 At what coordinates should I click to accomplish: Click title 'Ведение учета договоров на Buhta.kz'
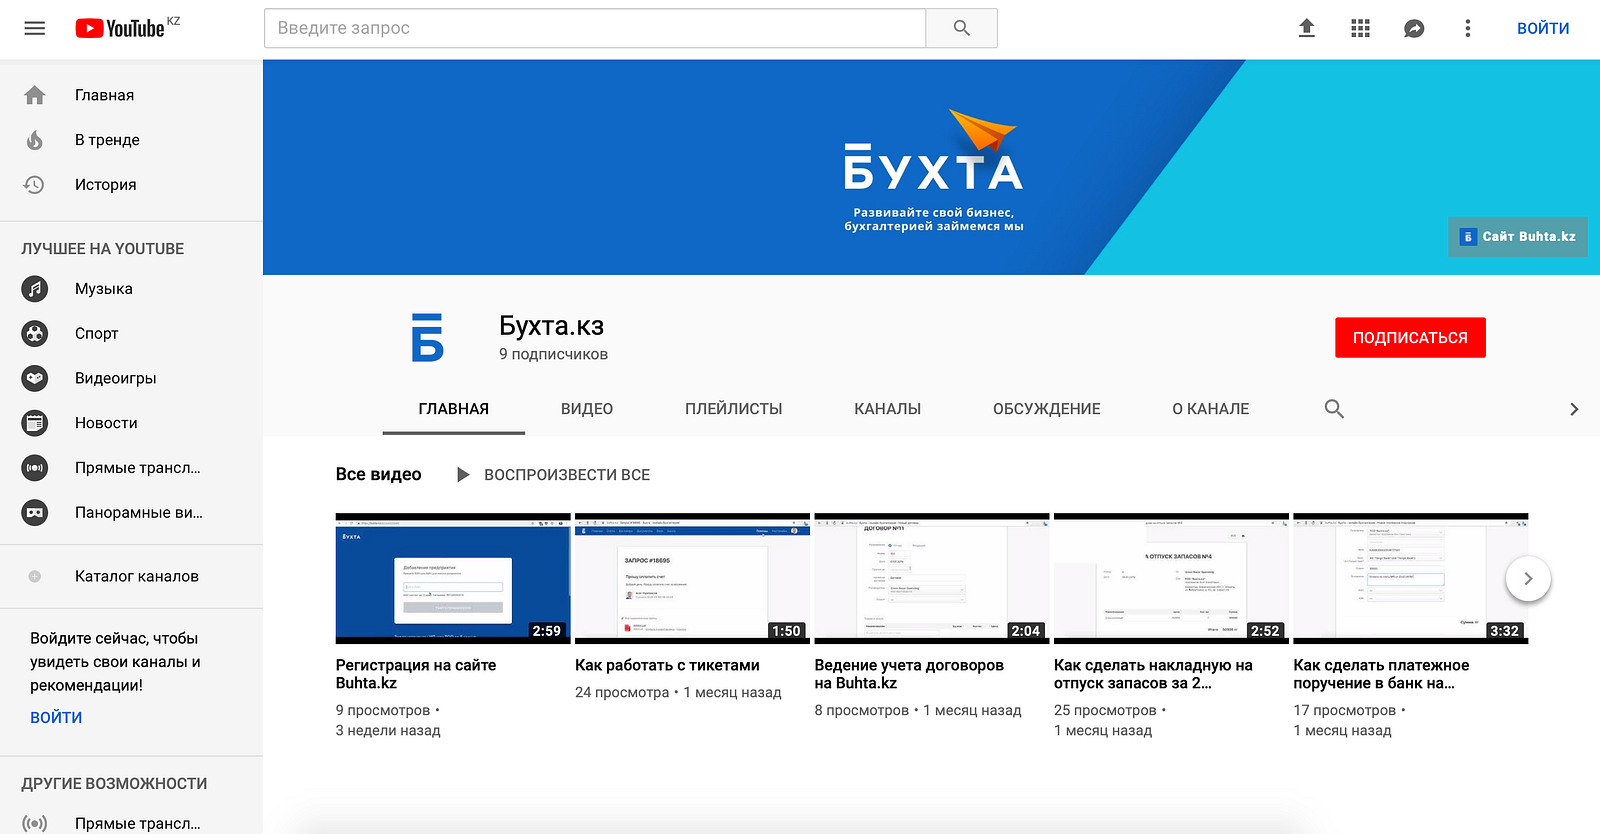909,674
